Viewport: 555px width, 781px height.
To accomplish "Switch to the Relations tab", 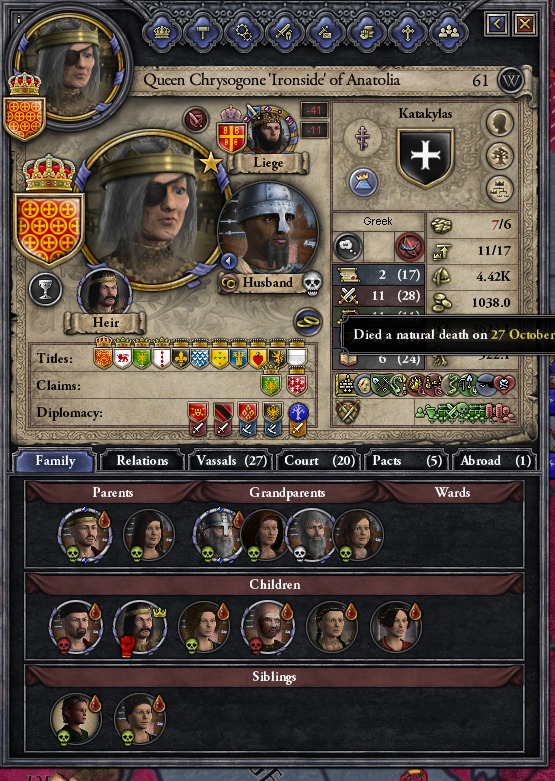I will tap(142, 461).
